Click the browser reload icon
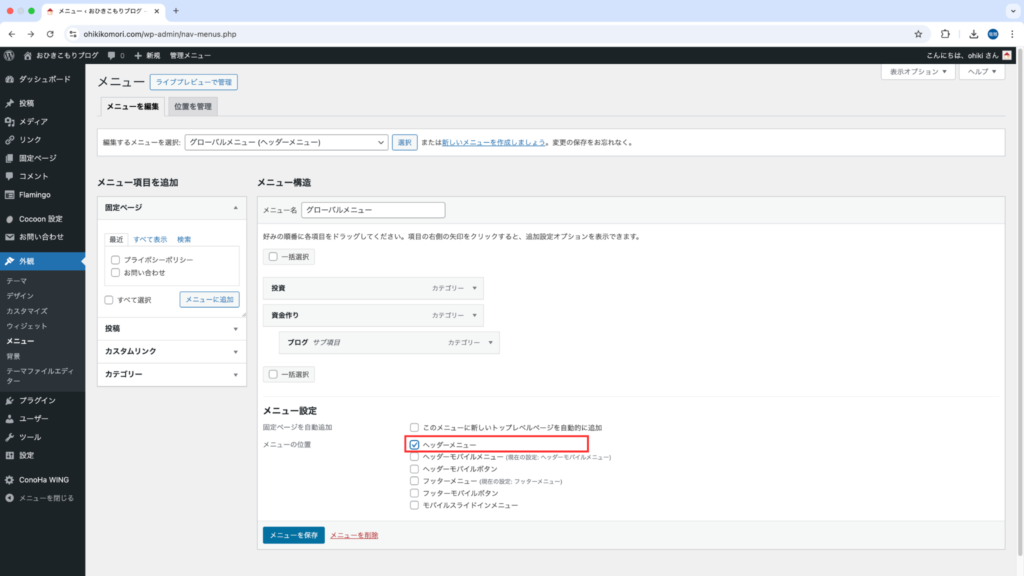The image size is (1024, 576). [x=50, y=33]
